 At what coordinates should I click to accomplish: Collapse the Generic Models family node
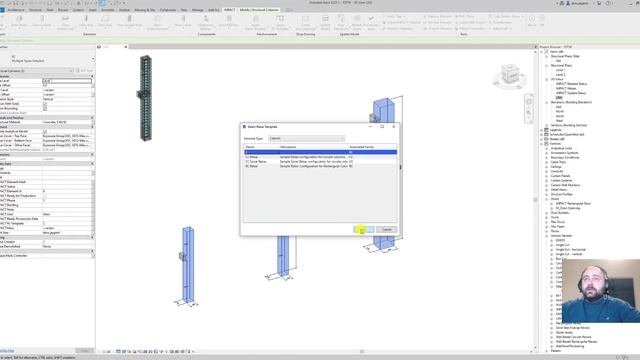coord(547,236)
